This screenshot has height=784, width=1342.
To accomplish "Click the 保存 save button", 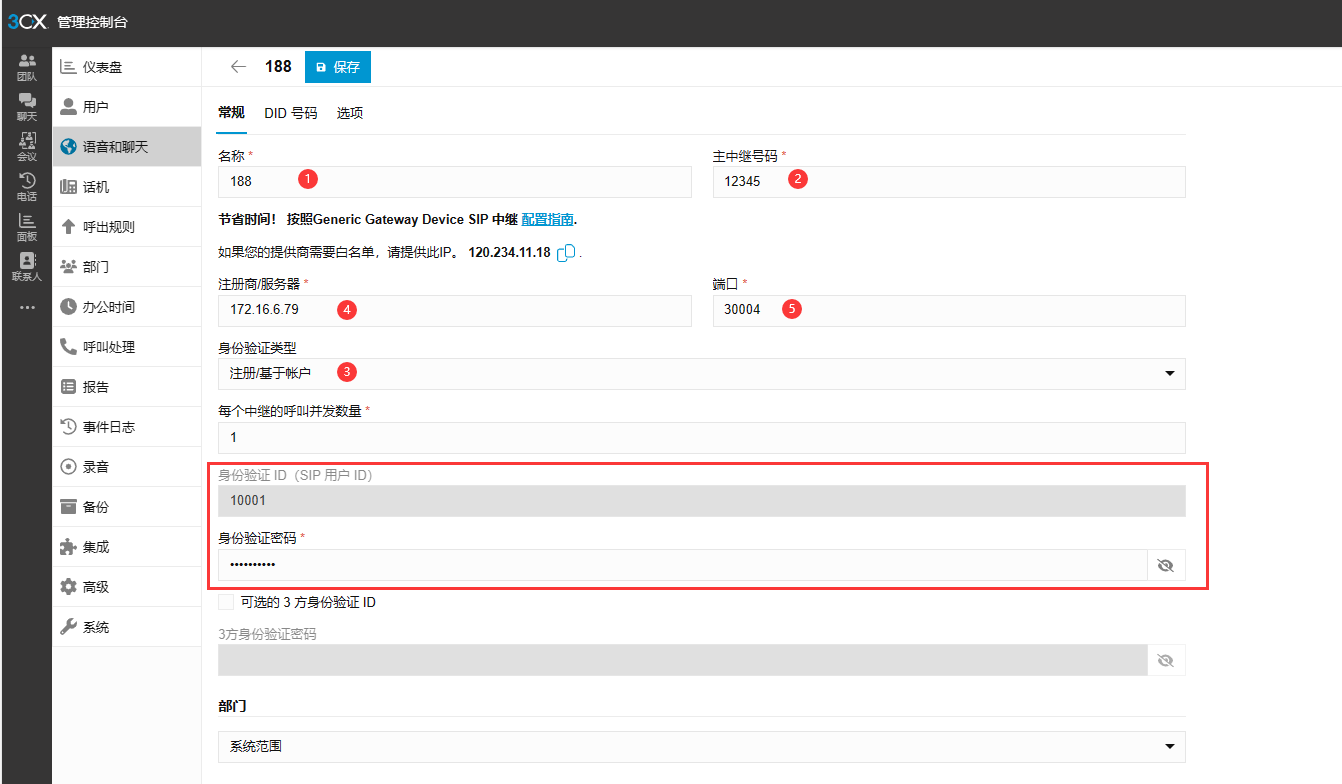I will [x=338, y=67].
